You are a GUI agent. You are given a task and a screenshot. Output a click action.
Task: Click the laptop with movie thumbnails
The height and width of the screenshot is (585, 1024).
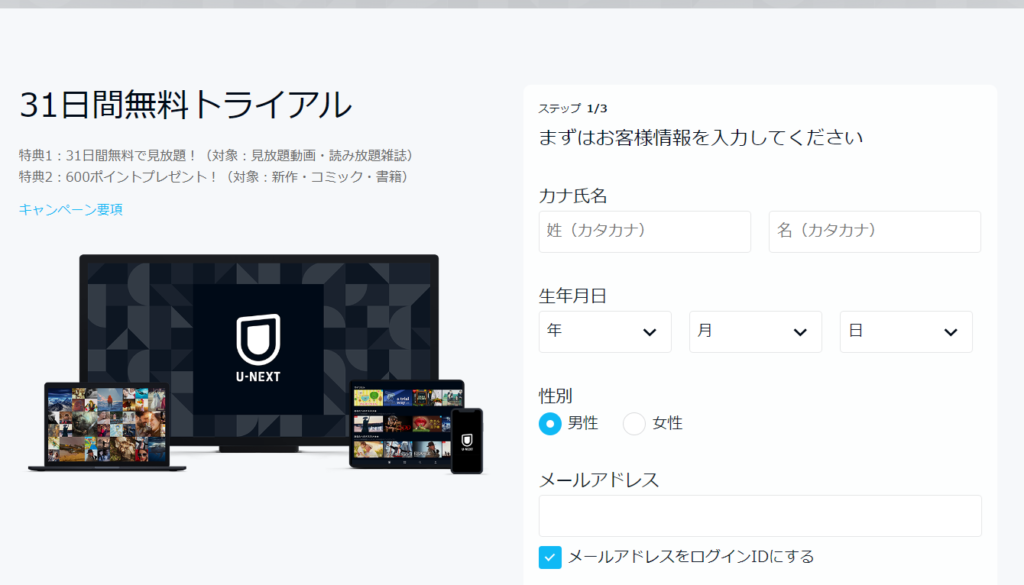(x=106, y=427)
